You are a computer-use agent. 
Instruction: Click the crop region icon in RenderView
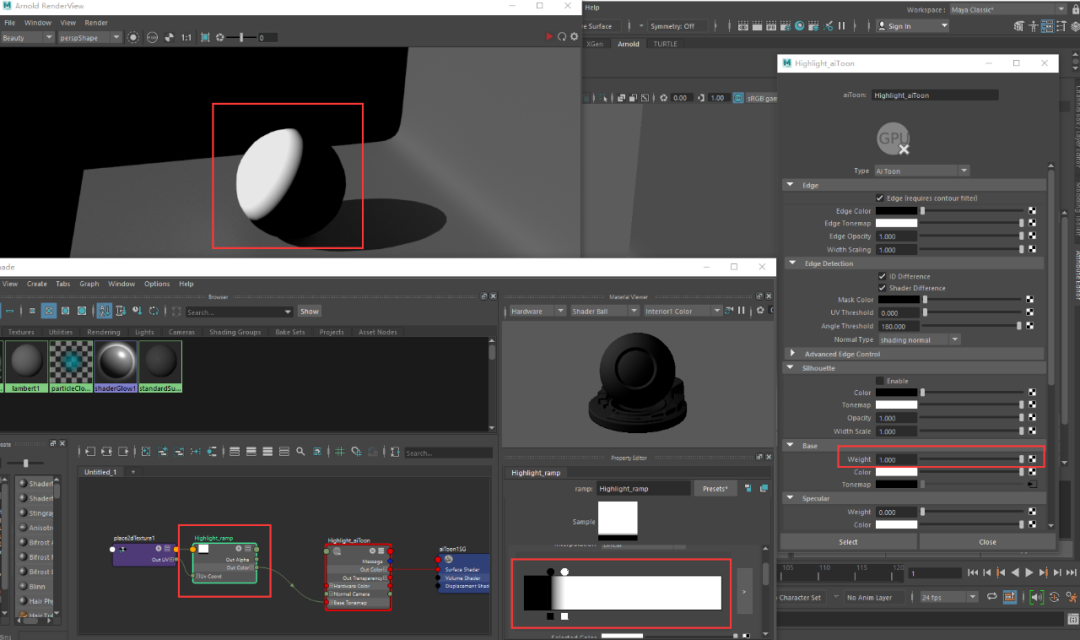click(205, 37)
